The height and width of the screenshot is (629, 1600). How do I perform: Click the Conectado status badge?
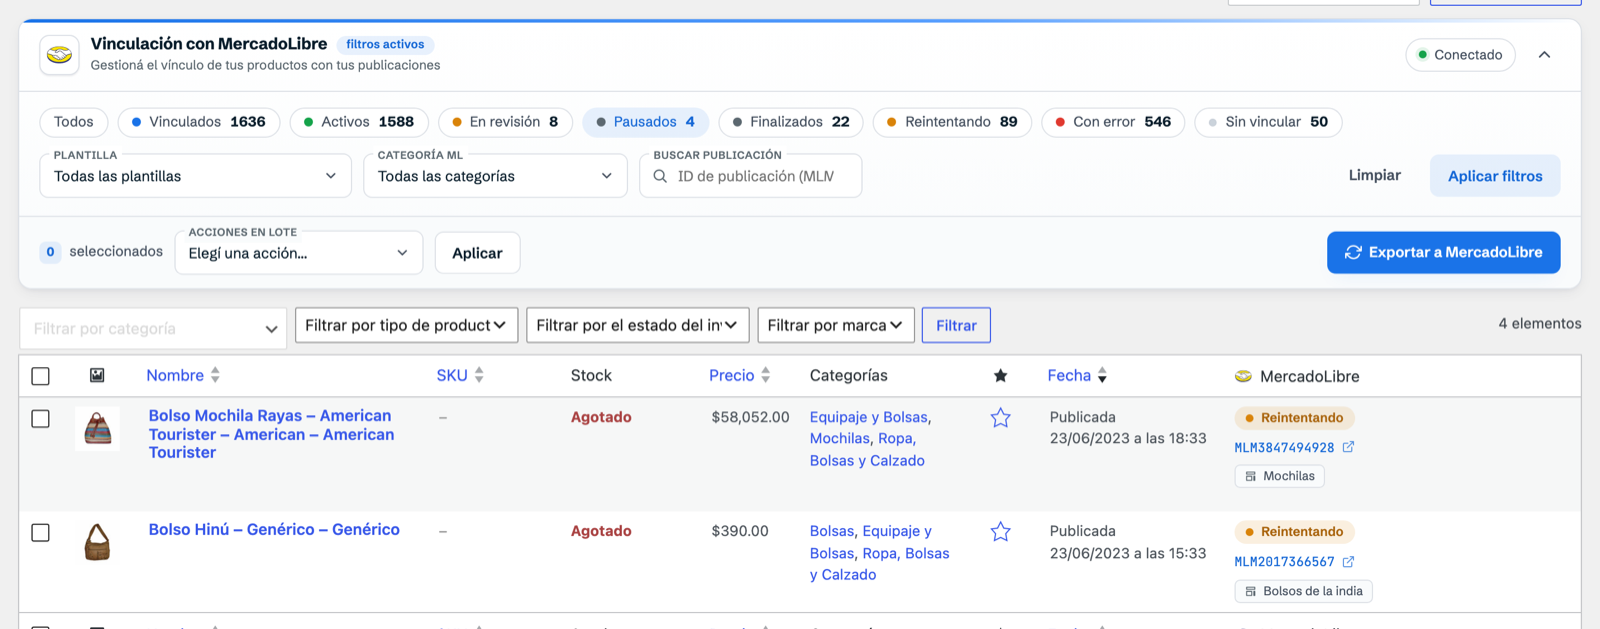[x=1460, y=55]
